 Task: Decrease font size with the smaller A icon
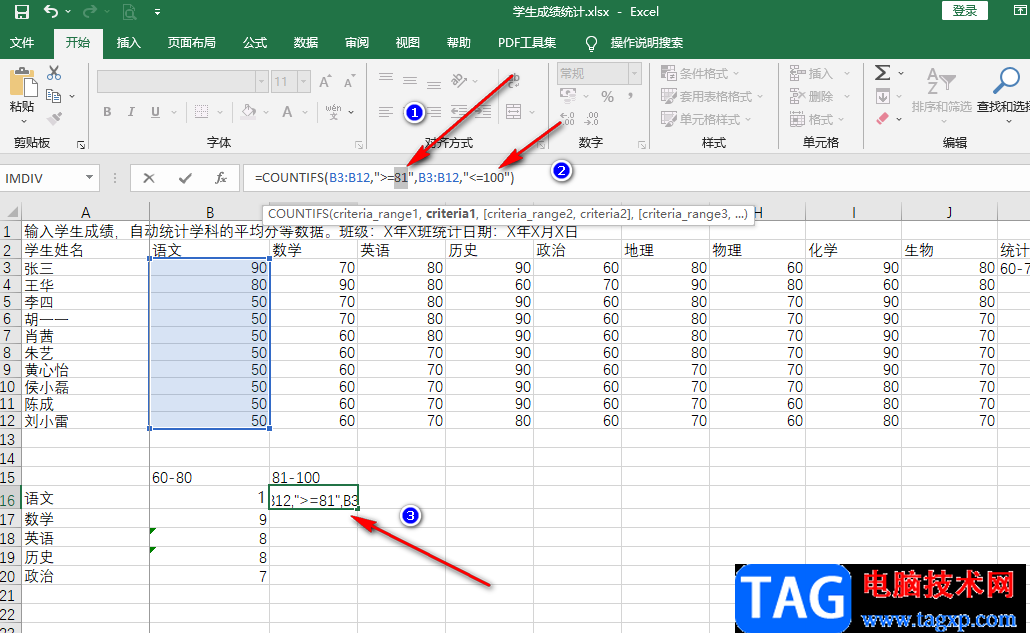click(349, 81)
